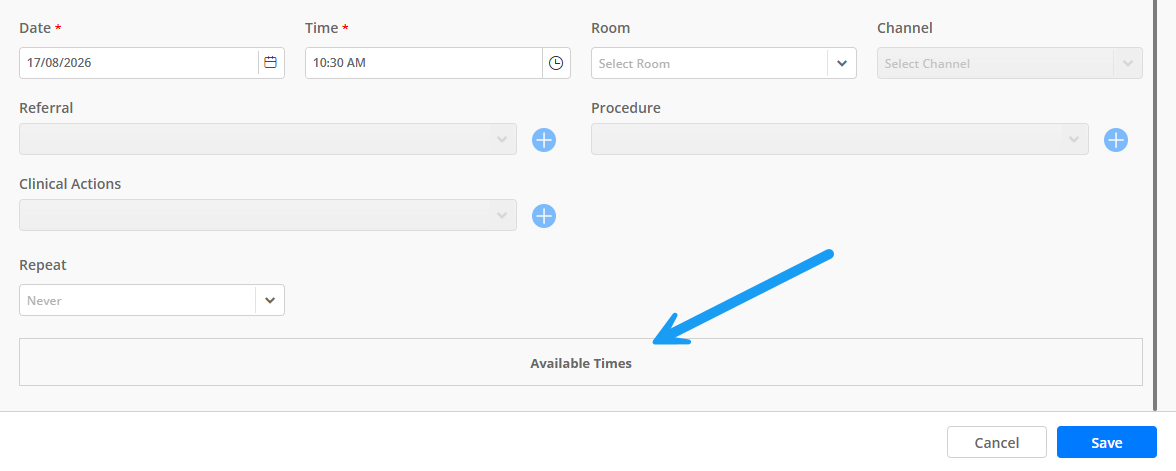
Task: Open the Select Channel combo box
Action: 1010,63
